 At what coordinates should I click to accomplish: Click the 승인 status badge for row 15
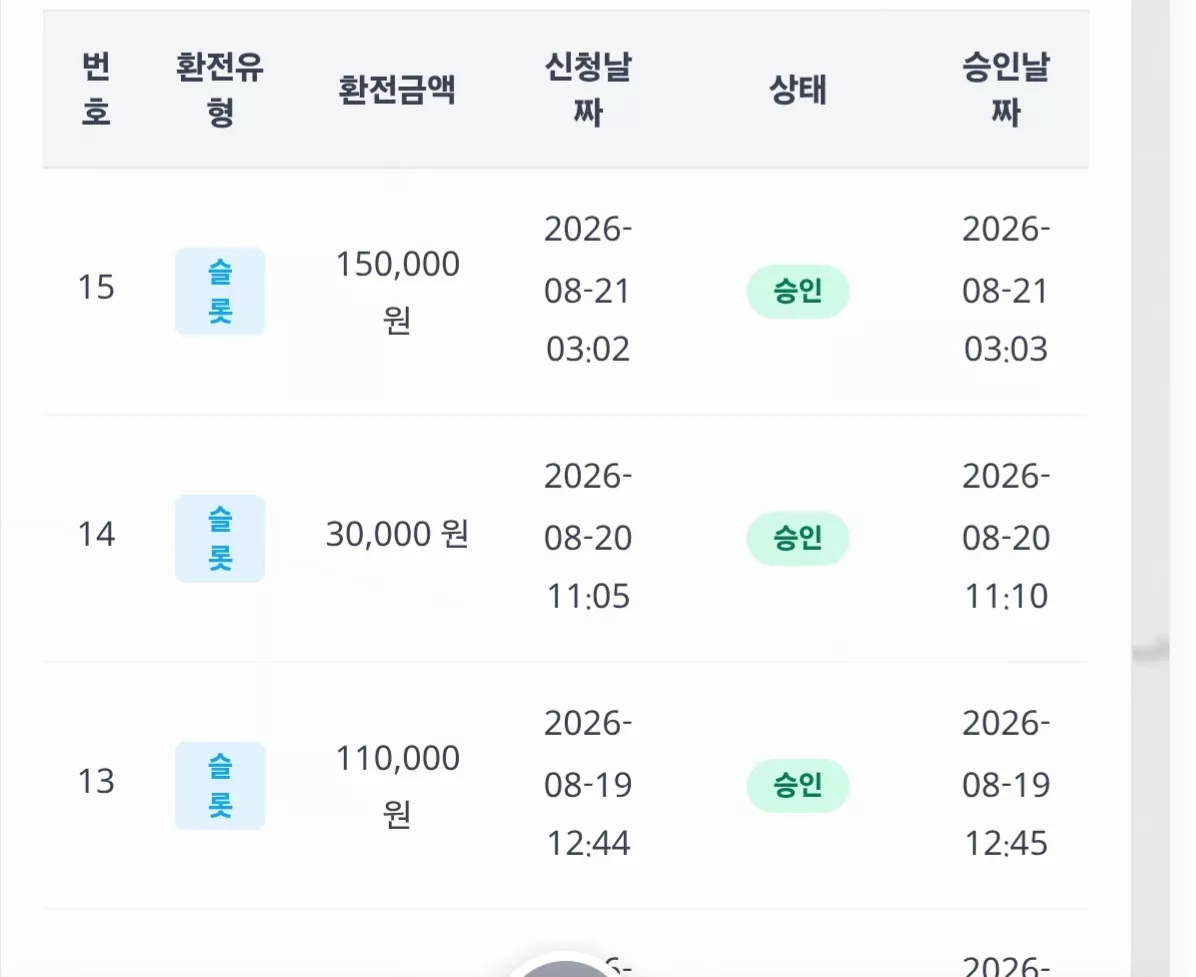(x=798, y=291)
